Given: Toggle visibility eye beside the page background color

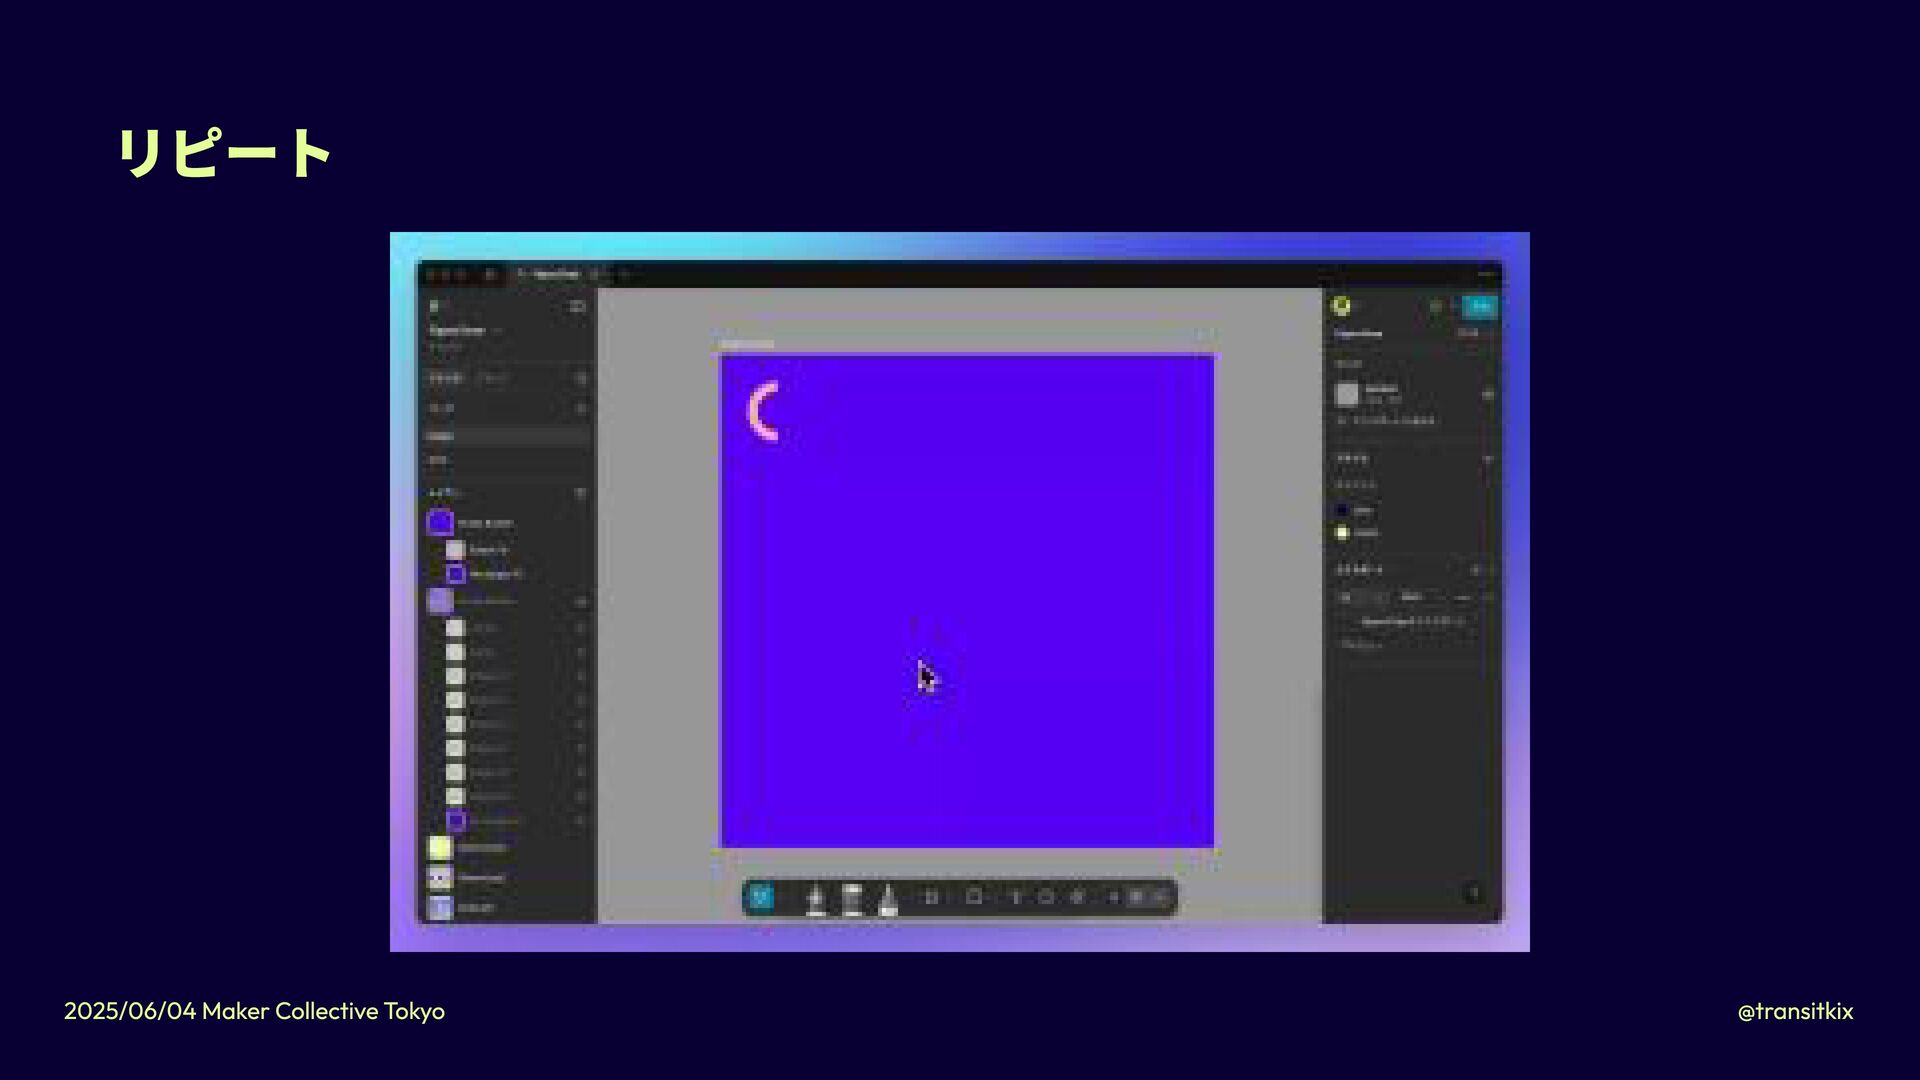Looking at the screenshot, I should point(1488,394).
